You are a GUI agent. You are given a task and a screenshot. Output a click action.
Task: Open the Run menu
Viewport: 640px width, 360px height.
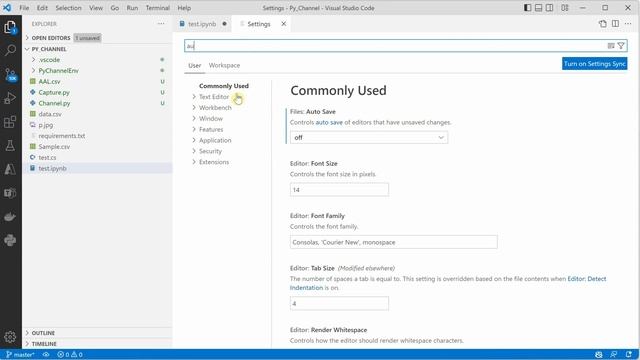132,8
